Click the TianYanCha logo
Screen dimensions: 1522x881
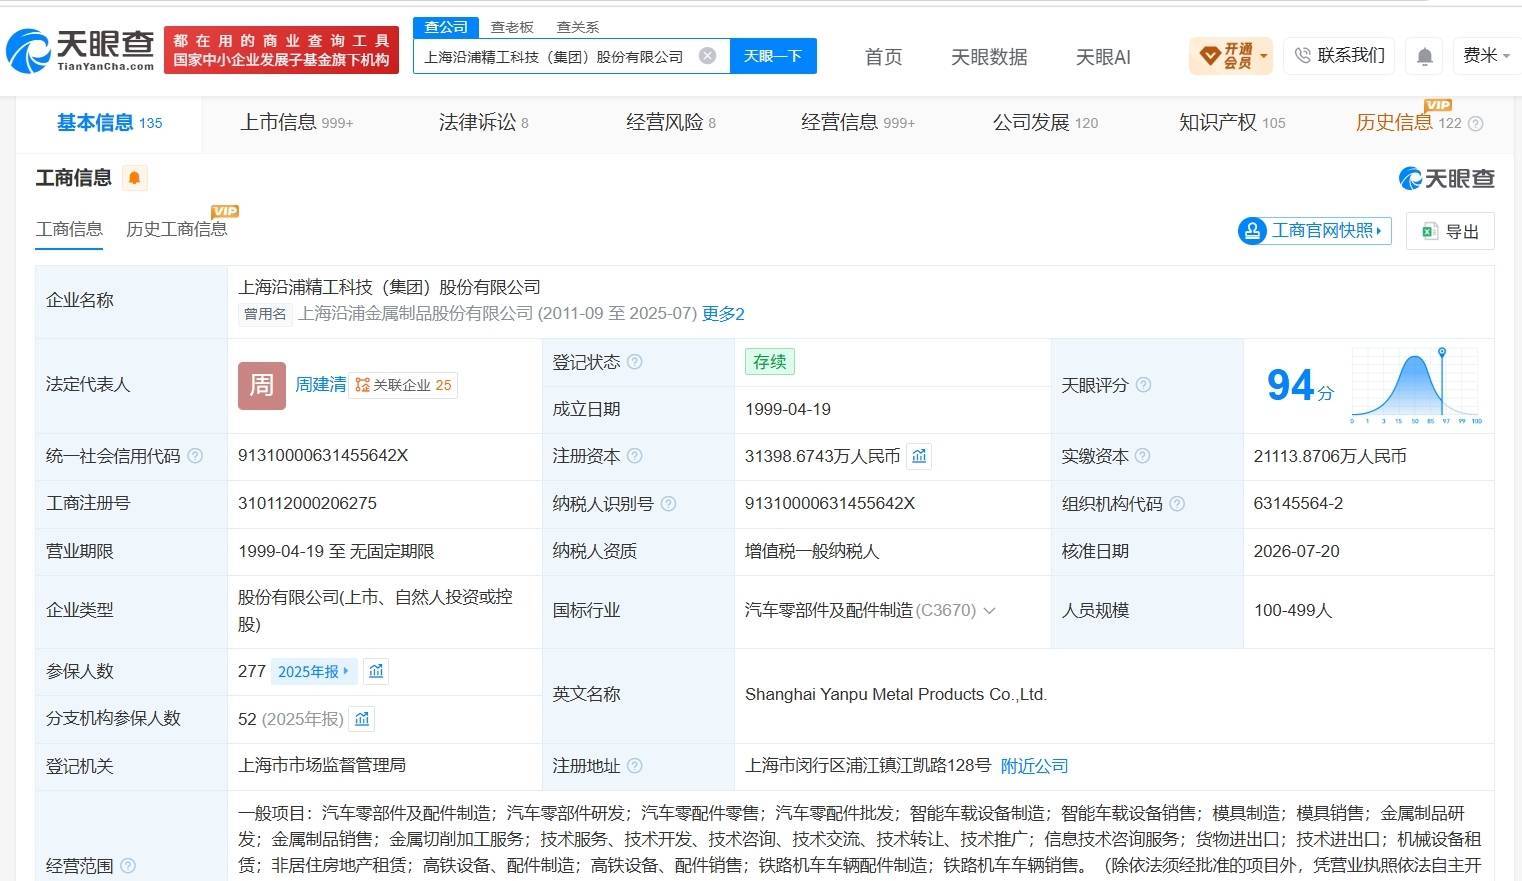pos(80,50)
